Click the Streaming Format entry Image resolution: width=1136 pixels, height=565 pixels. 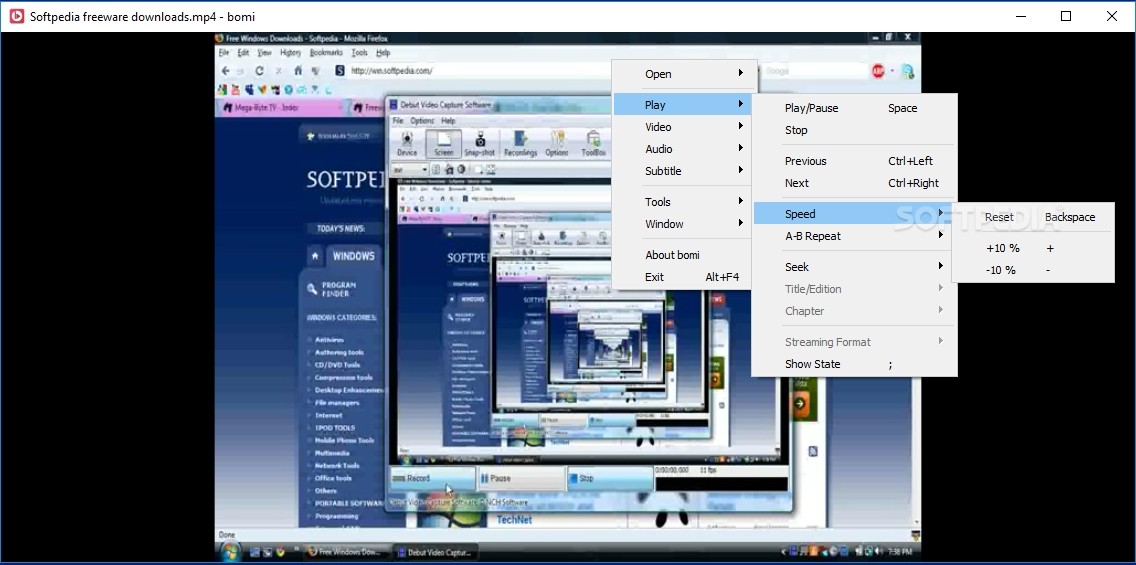click(x=854, y=342)
